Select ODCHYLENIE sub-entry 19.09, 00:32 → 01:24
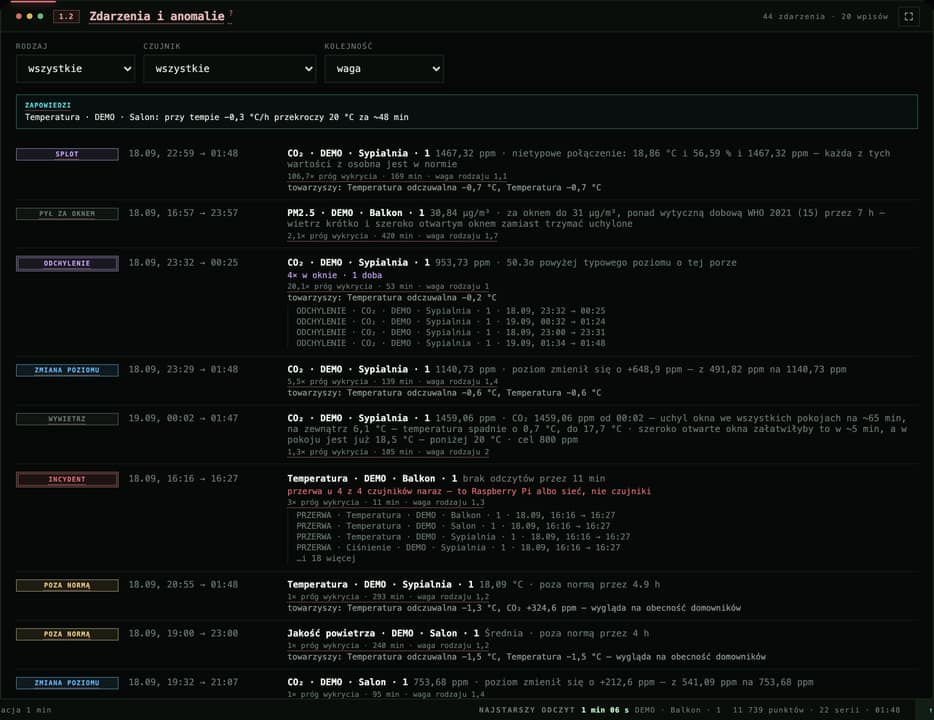This screenshot has height=720, width=934. tap(451, 322)
